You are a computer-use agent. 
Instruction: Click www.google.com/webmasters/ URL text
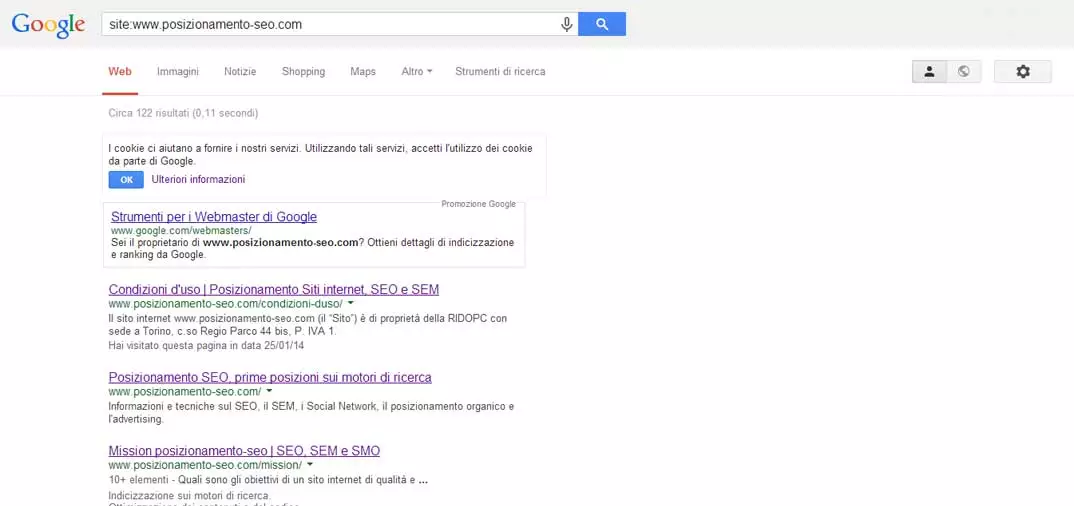pos(182,231)
